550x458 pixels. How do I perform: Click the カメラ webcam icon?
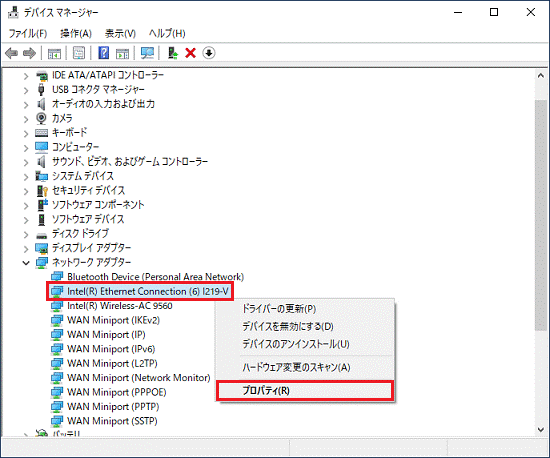[x=41, y=119]
